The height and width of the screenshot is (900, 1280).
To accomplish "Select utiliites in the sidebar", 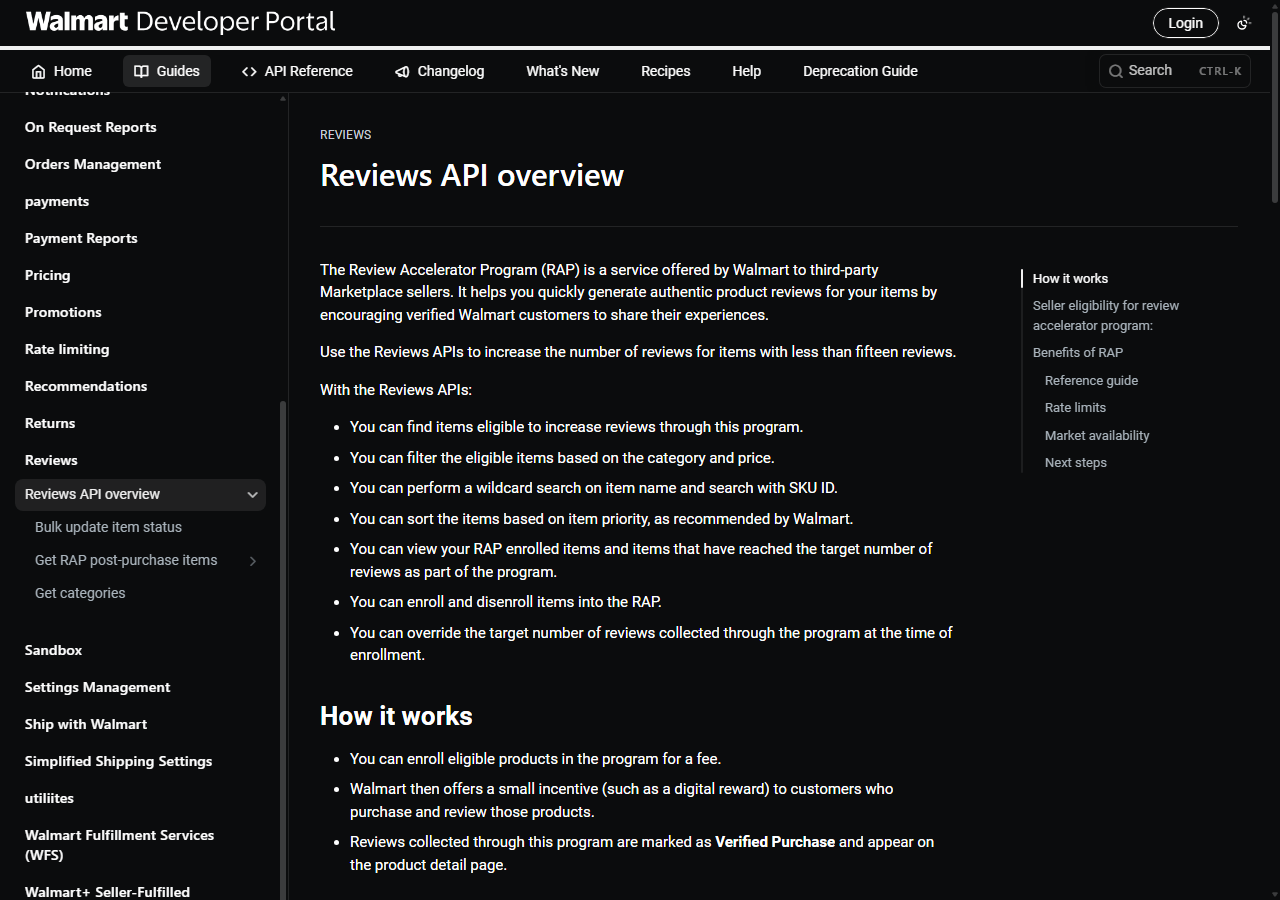I will click(x=49, y=798).
